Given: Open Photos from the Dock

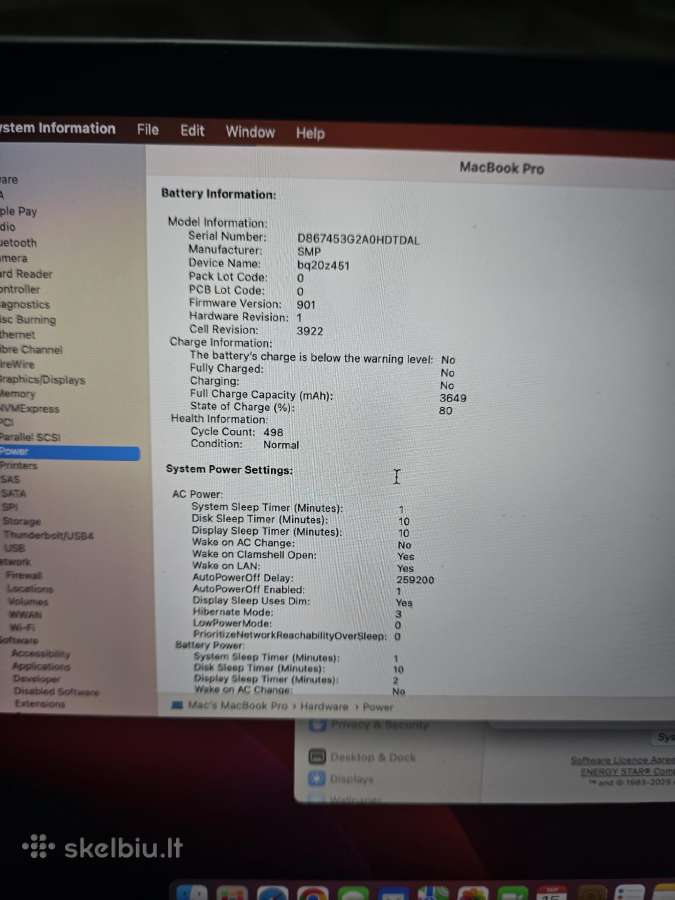Looking at the screenshot, I should coord(472,894).
